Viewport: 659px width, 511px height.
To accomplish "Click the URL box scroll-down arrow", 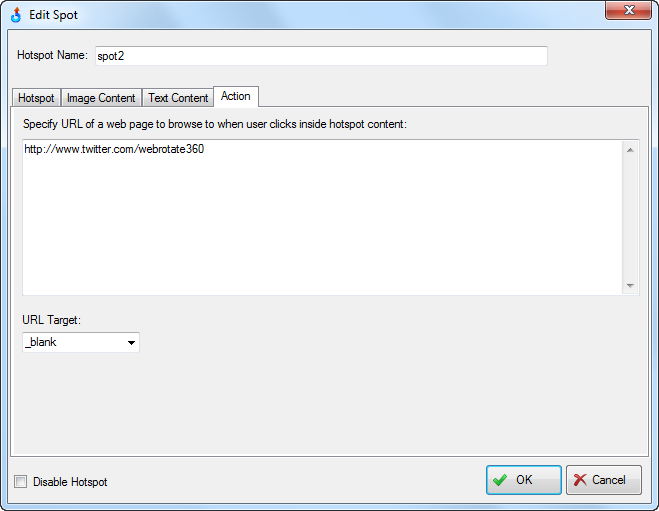I will pyautogui.click(x=630, y=285).
